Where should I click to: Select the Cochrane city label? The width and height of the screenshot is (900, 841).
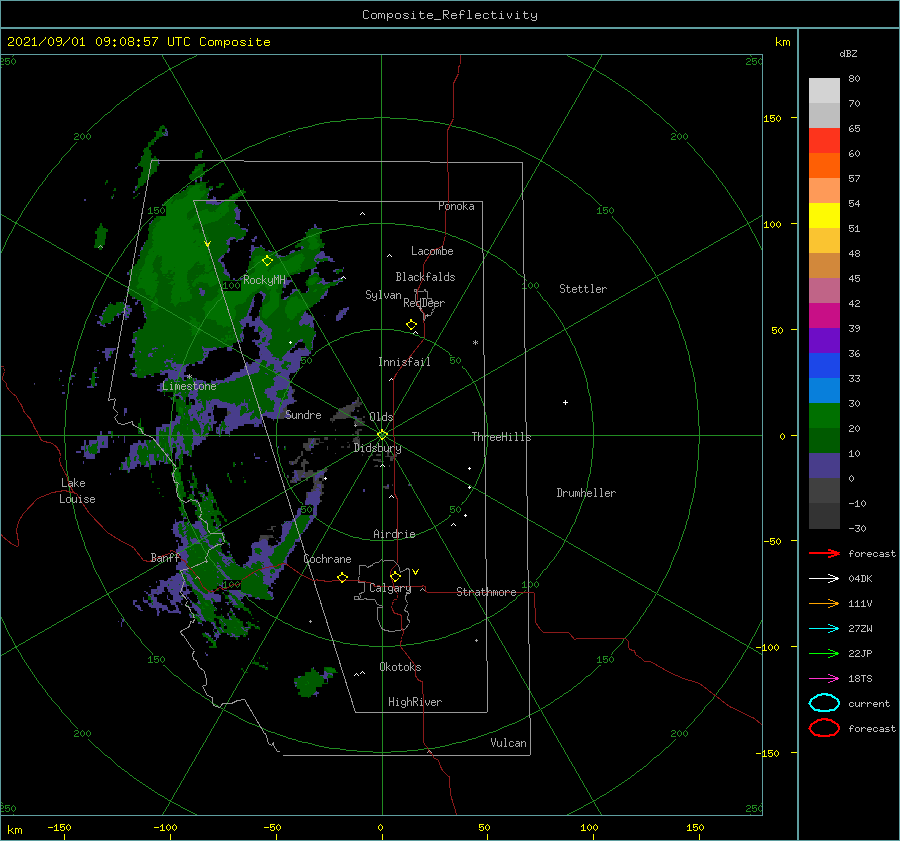pos(327,559)
